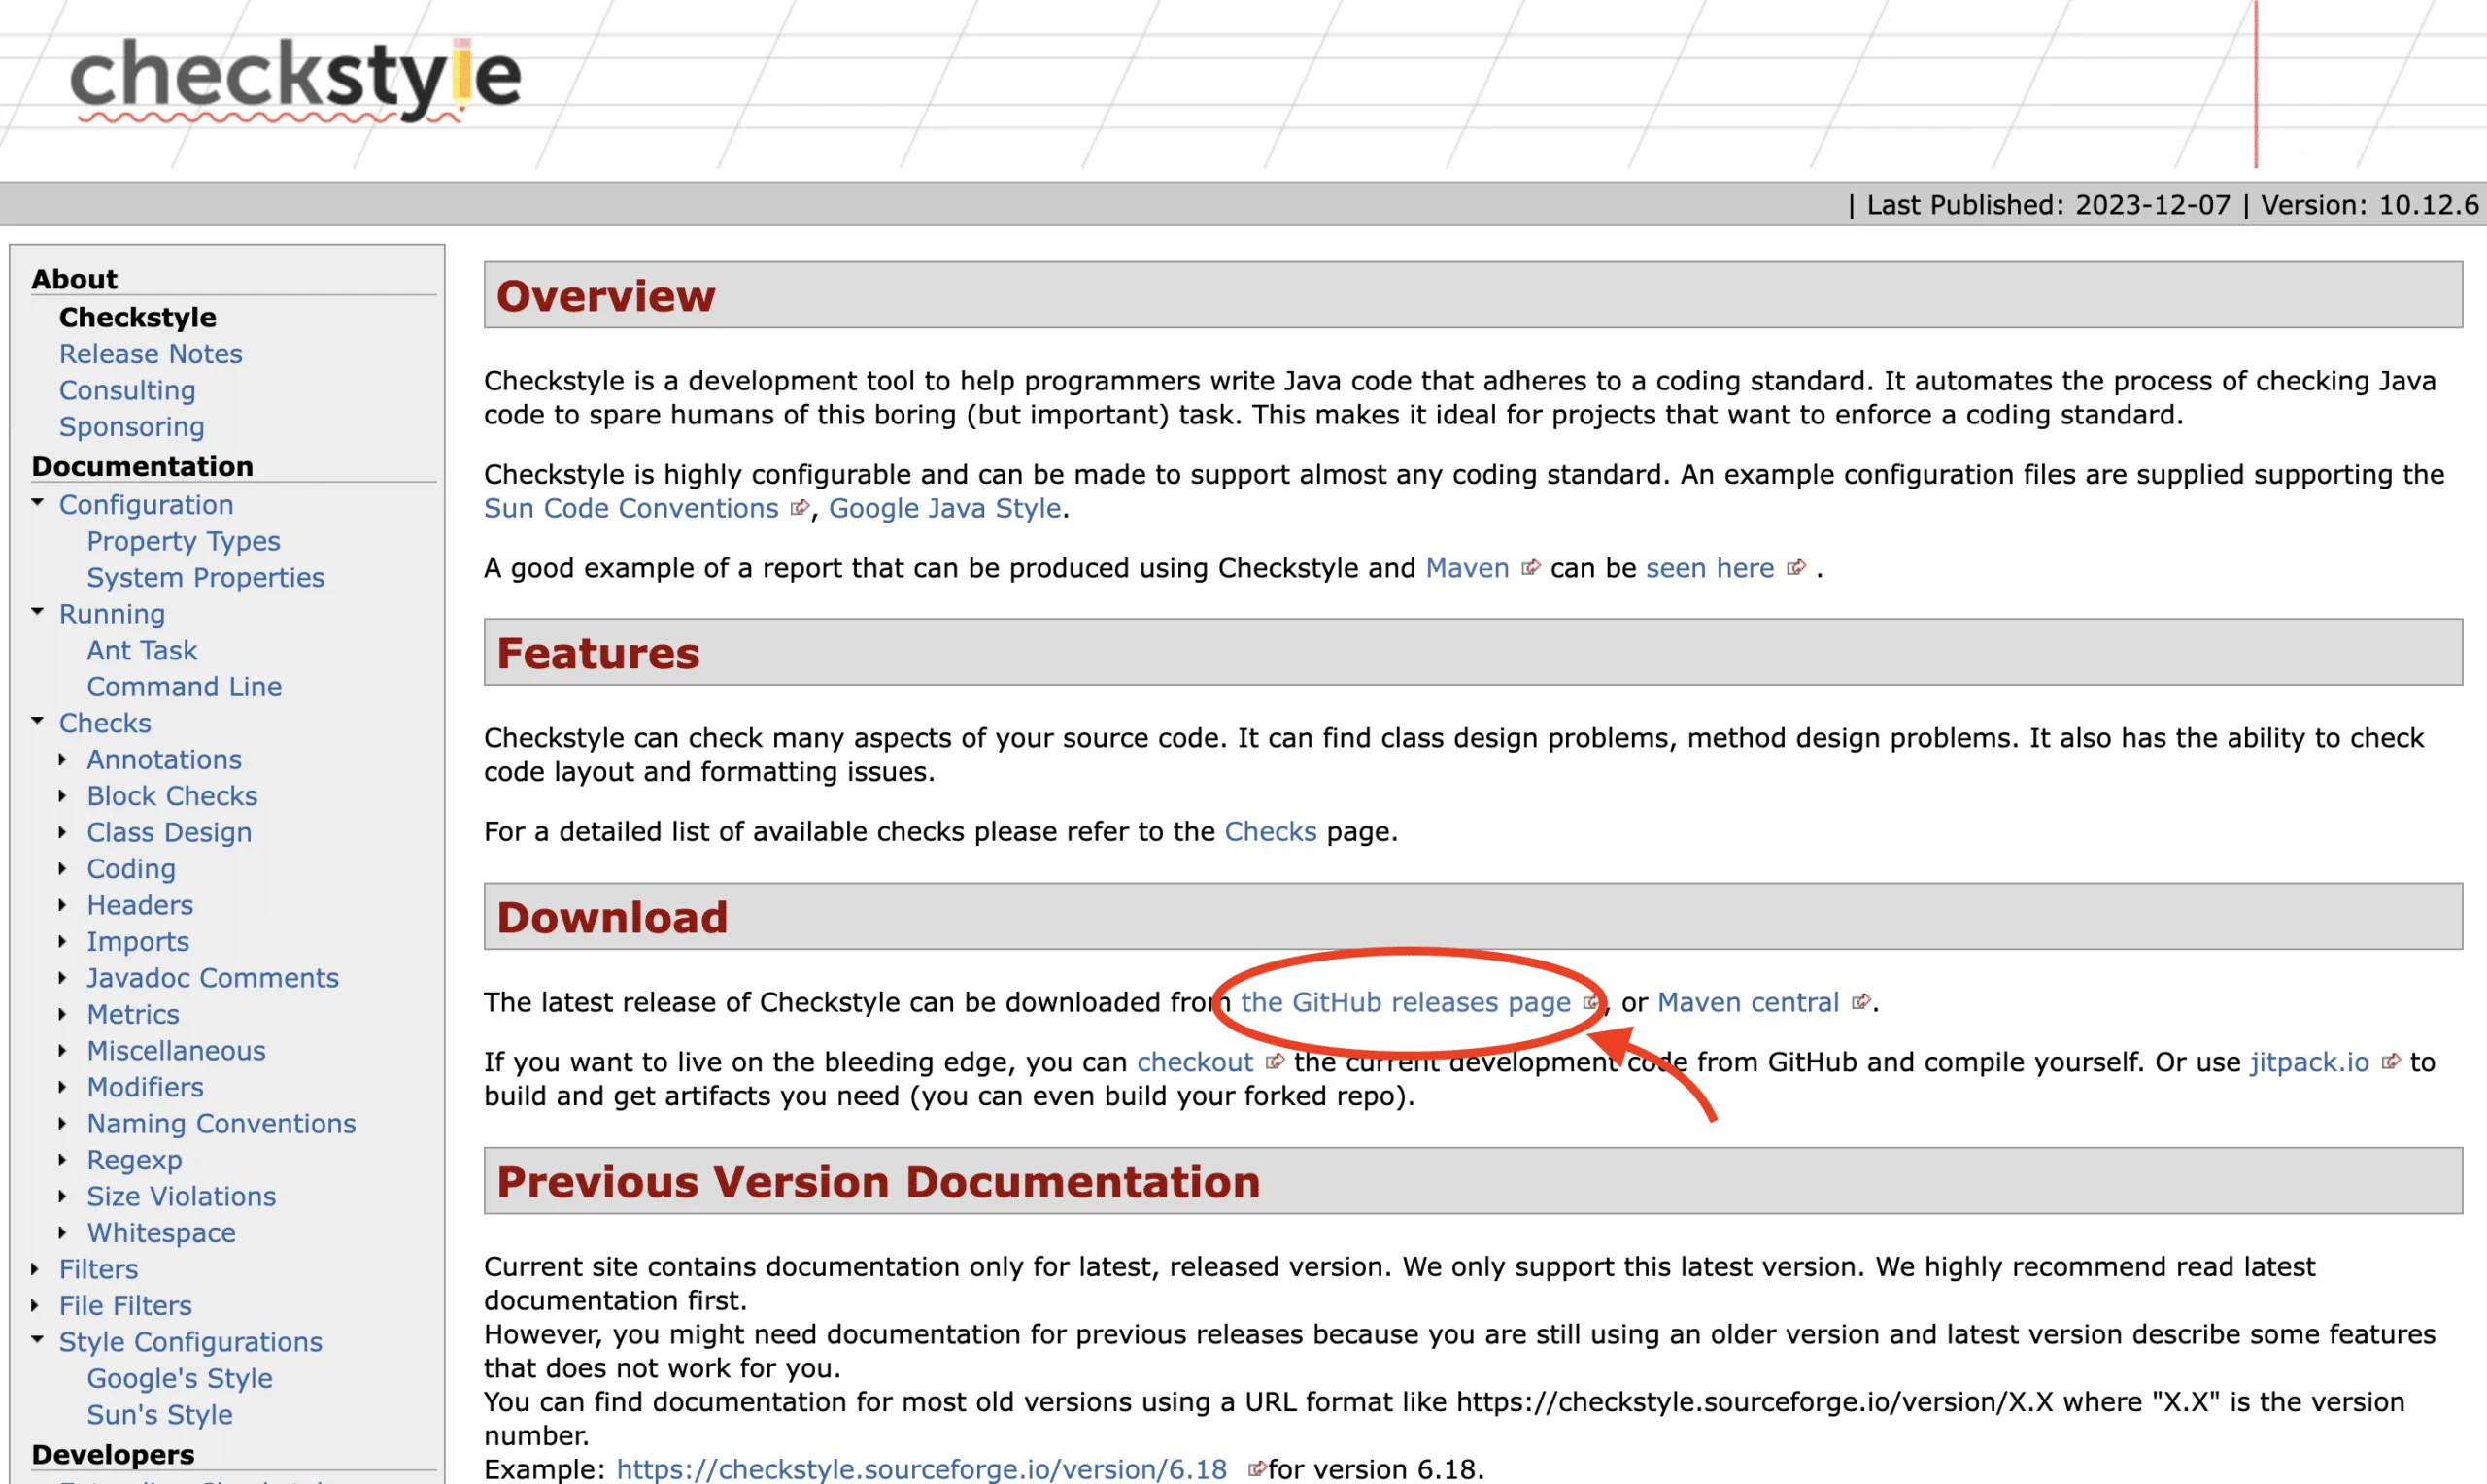This screenshot has height=1484, width=2487.
Task: Open Release Notes in sidebar
Action: pyautogui.click(x=151, y=354)
